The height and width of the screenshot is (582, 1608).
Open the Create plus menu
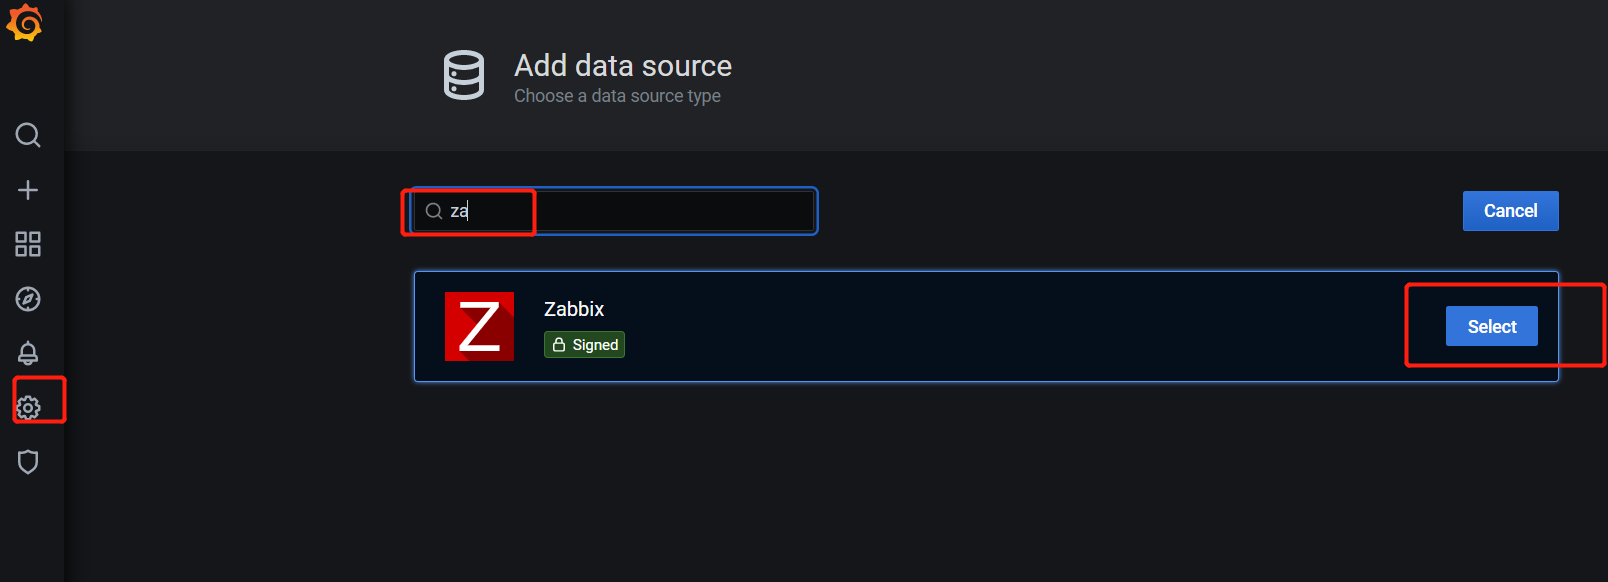28,190
